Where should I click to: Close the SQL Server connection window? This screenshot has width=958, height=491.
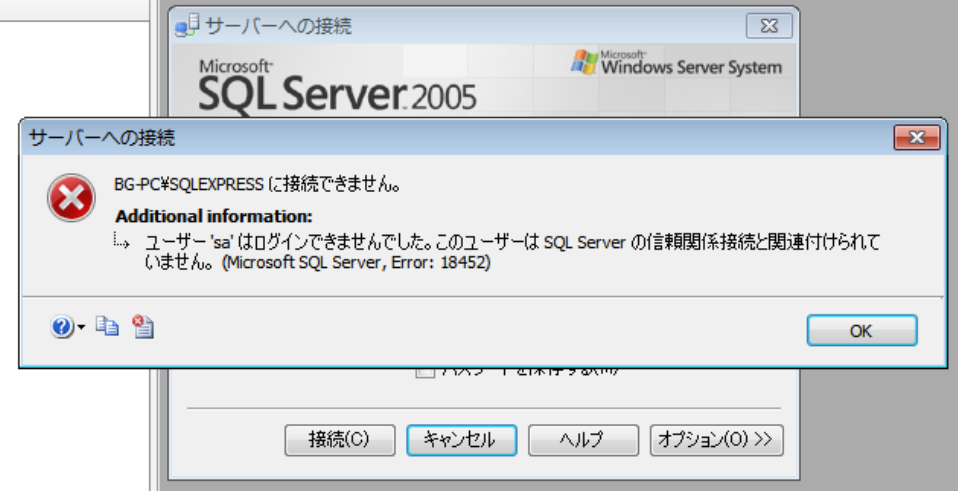click(769, 26)
